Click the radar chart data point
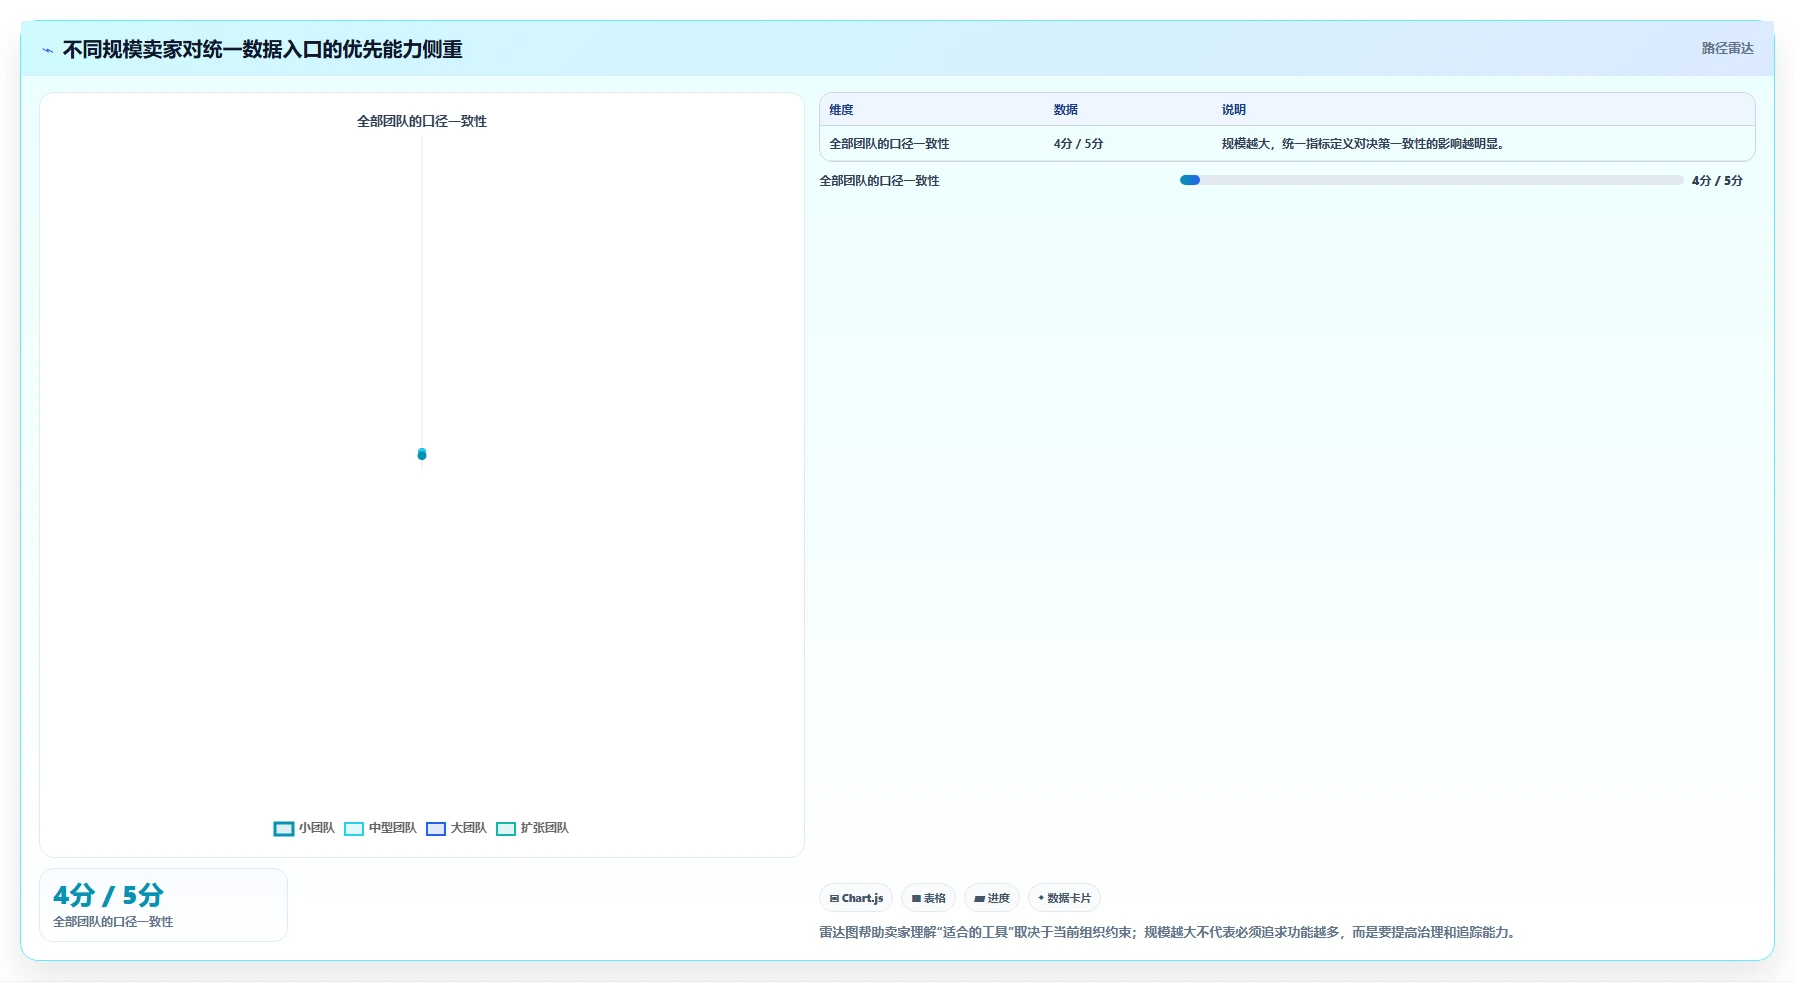Screen dimensions: 1795x982 click(422, 454)
